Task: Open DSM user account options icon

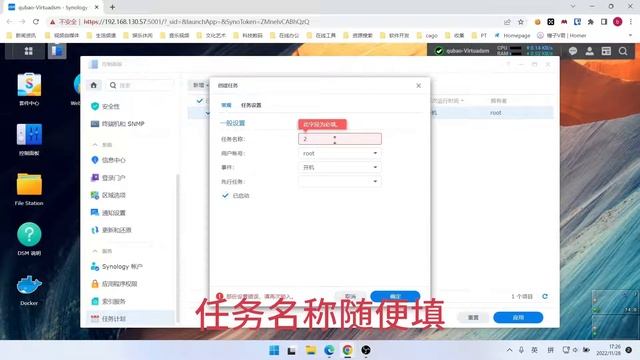Action: (589, 51)
